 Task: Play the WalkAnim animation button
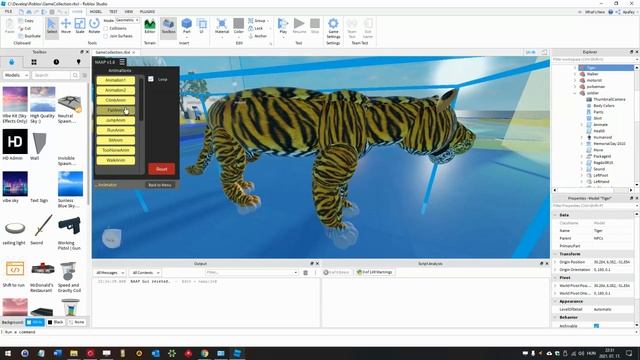coord(116,160)
